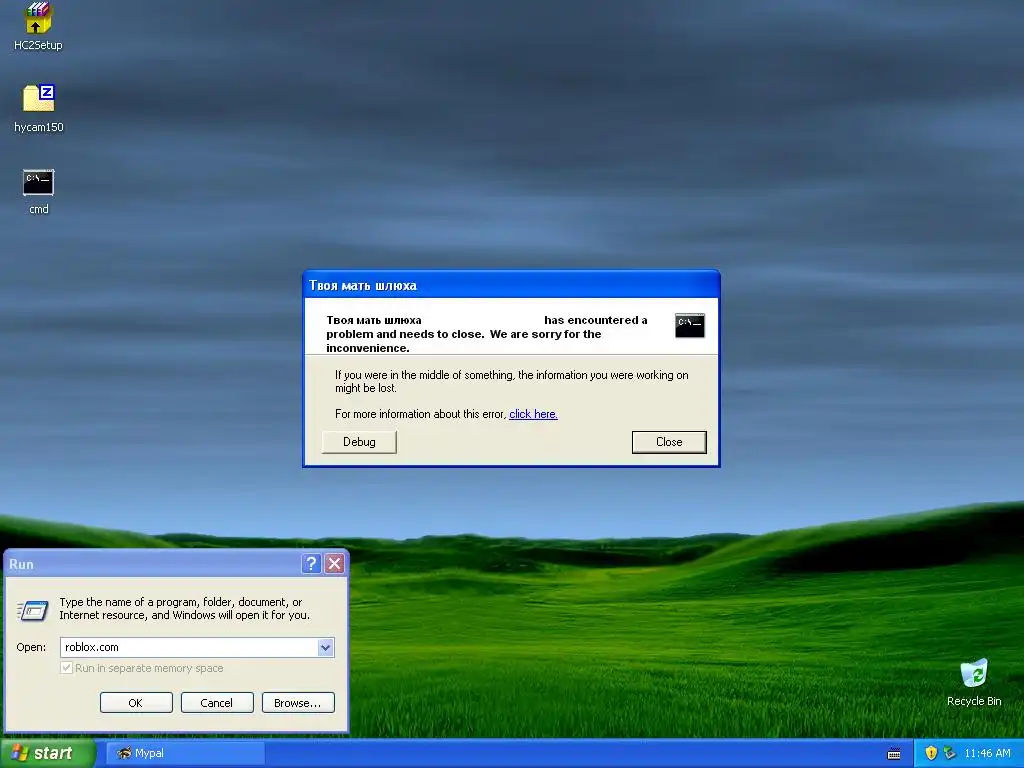Click the yellow security shield tray icon
The width and height of the screenshot is (1024, 768).
(x=931, y=753)
